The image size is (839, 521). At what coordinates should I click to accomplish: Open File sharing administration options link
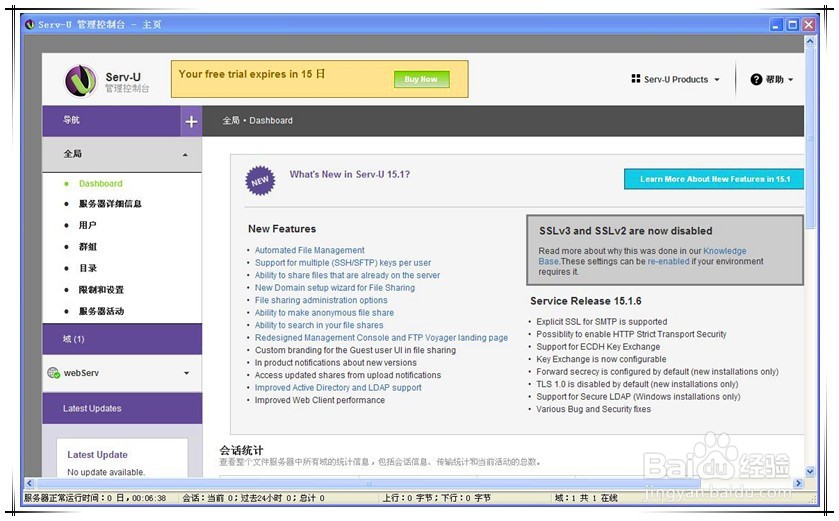tap(321, 300)
